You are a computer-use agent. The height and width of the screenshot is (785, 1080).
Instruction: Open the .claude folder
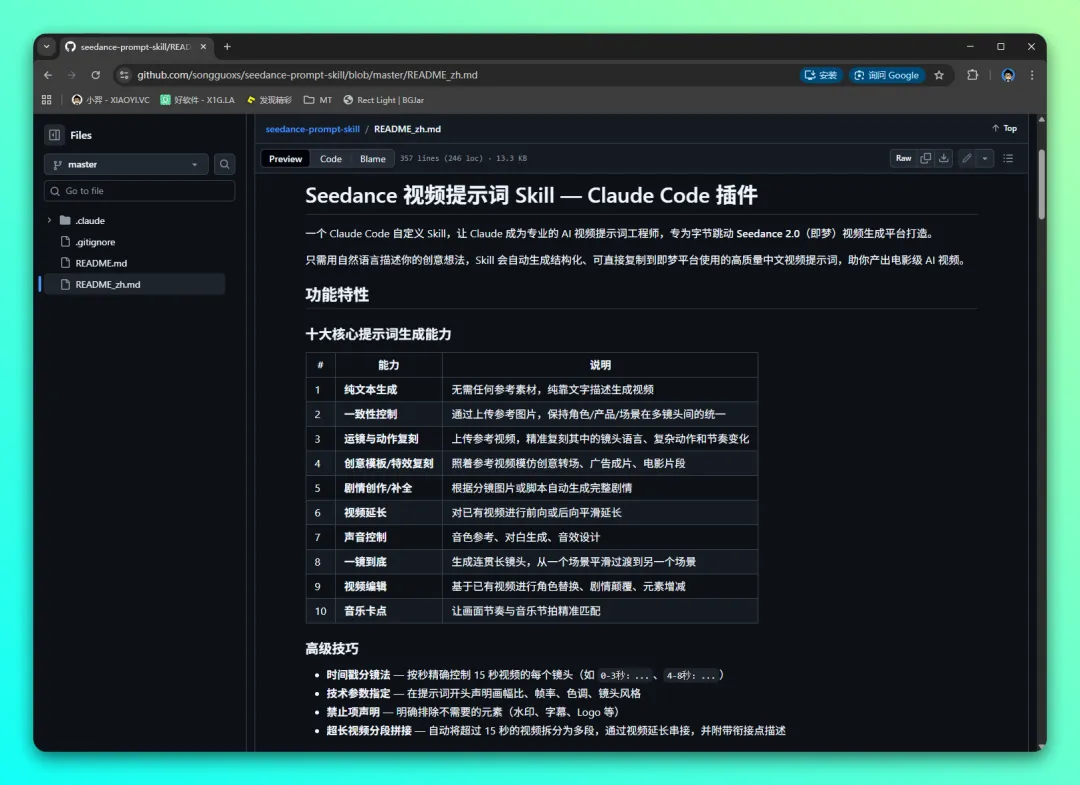pos(90,220)
